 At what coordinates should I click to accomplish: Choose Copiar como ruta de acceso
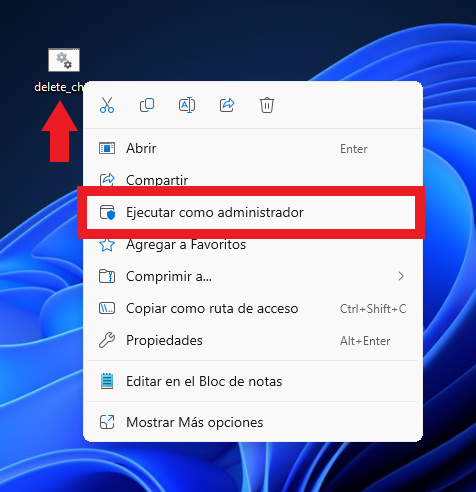click(x=253, y=308)
